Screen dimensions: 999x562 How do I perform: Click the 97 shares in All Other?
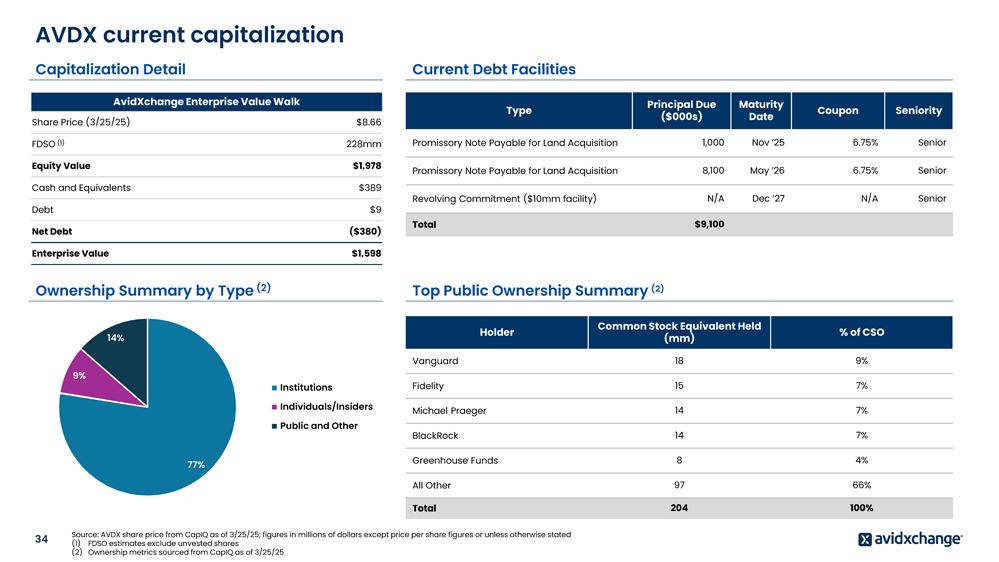click(x=679, y=486)
